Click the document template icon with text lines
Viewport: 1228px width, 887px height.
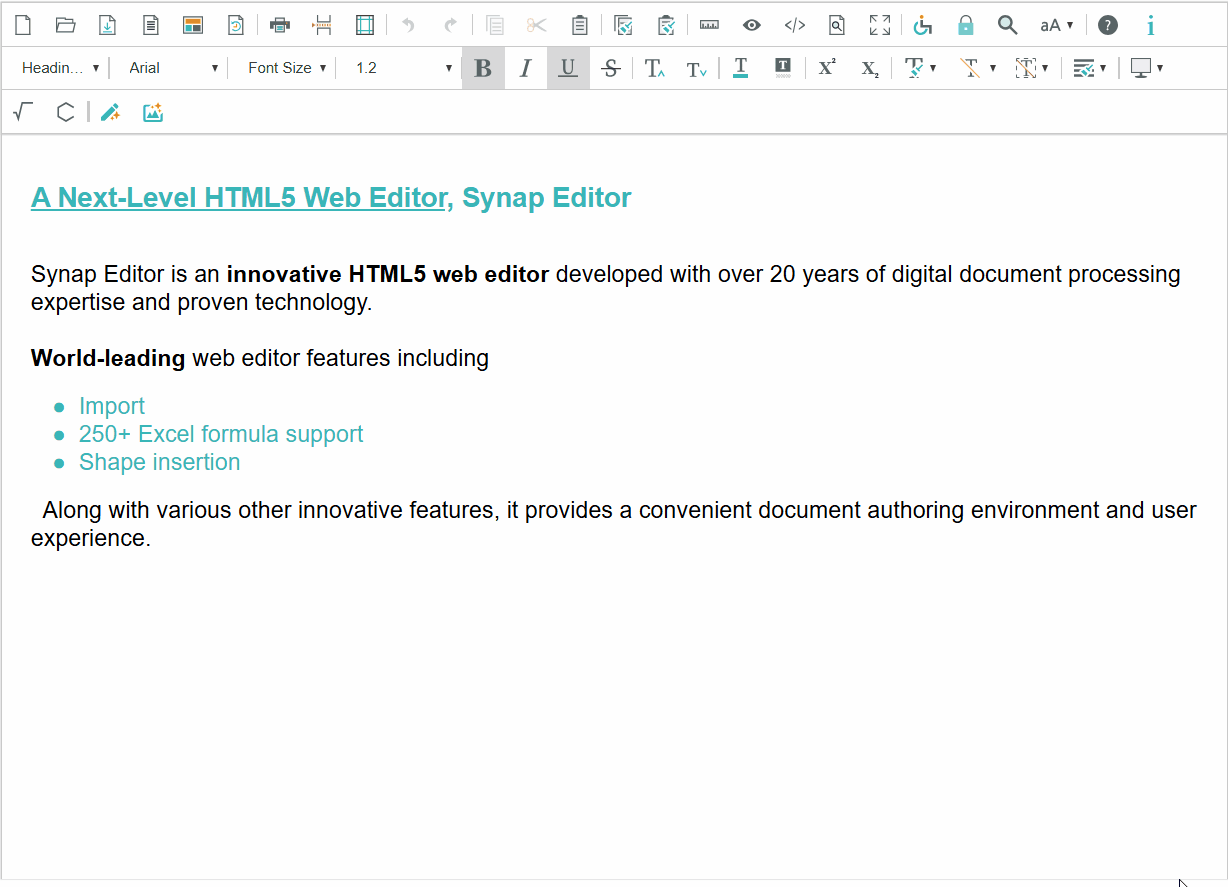click(151, 25)
